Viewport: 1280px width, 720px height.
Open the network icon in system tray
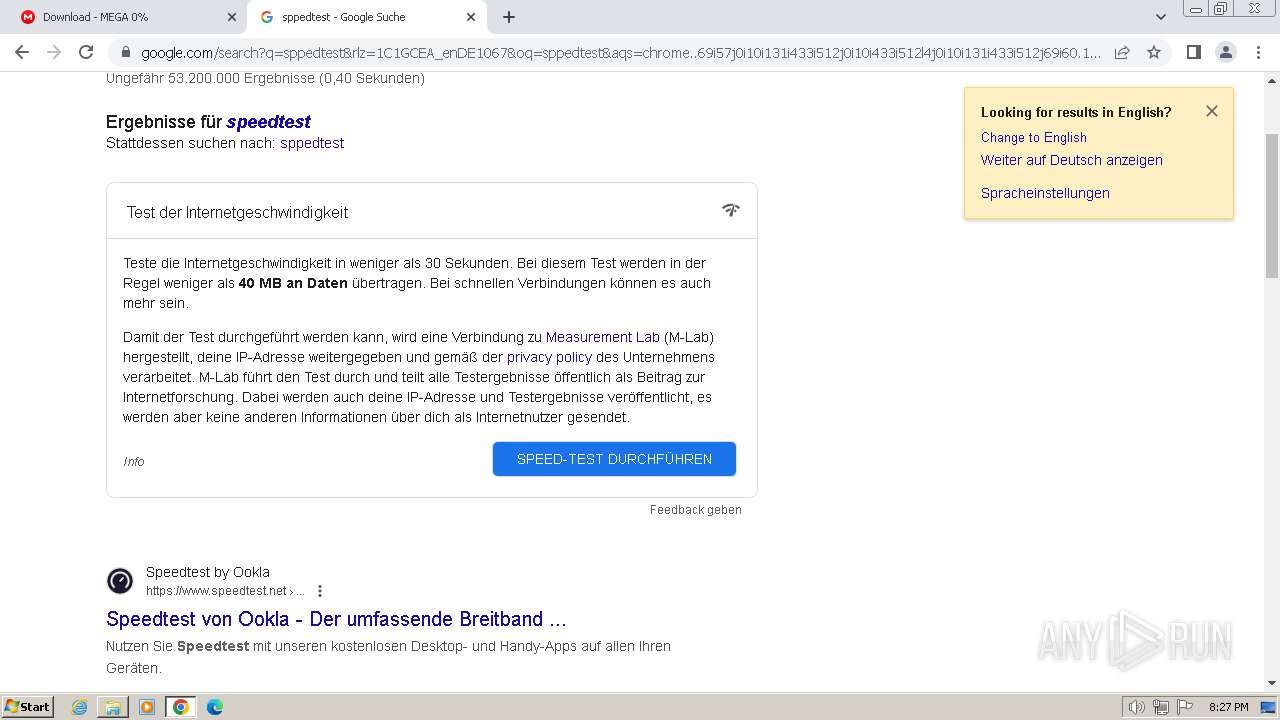point(1161,707)
